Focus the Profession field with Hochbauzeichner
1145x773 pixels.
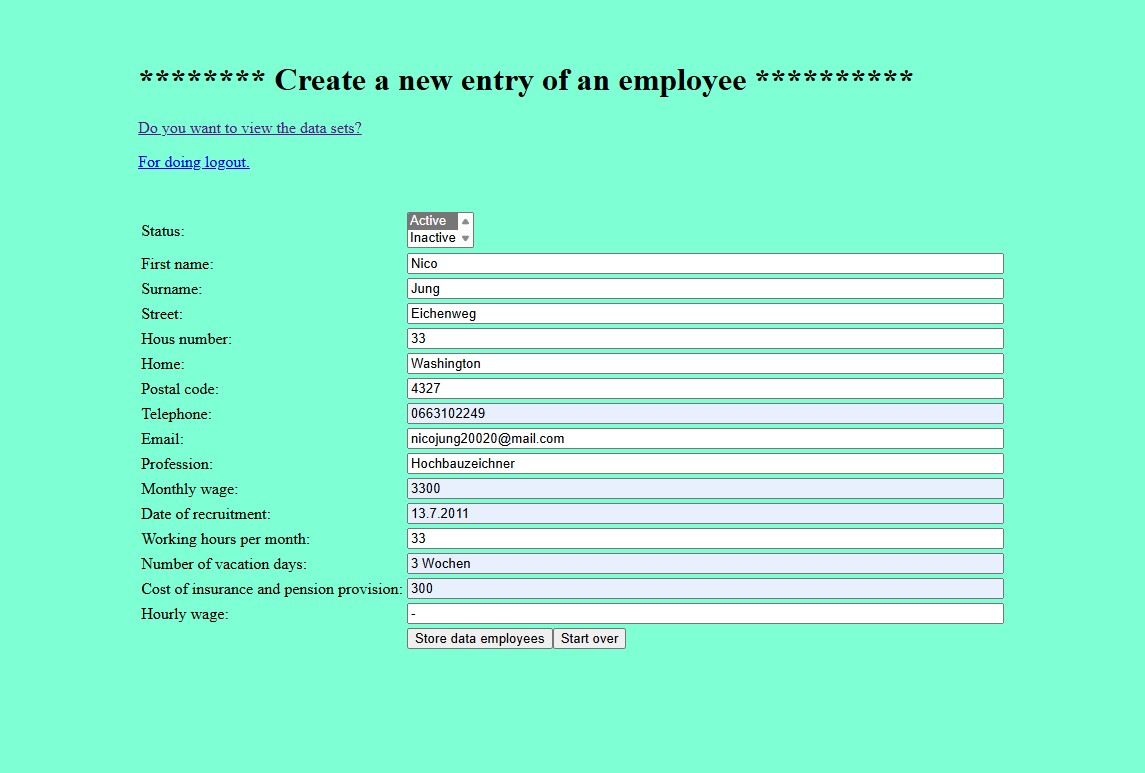pos(705,464)
